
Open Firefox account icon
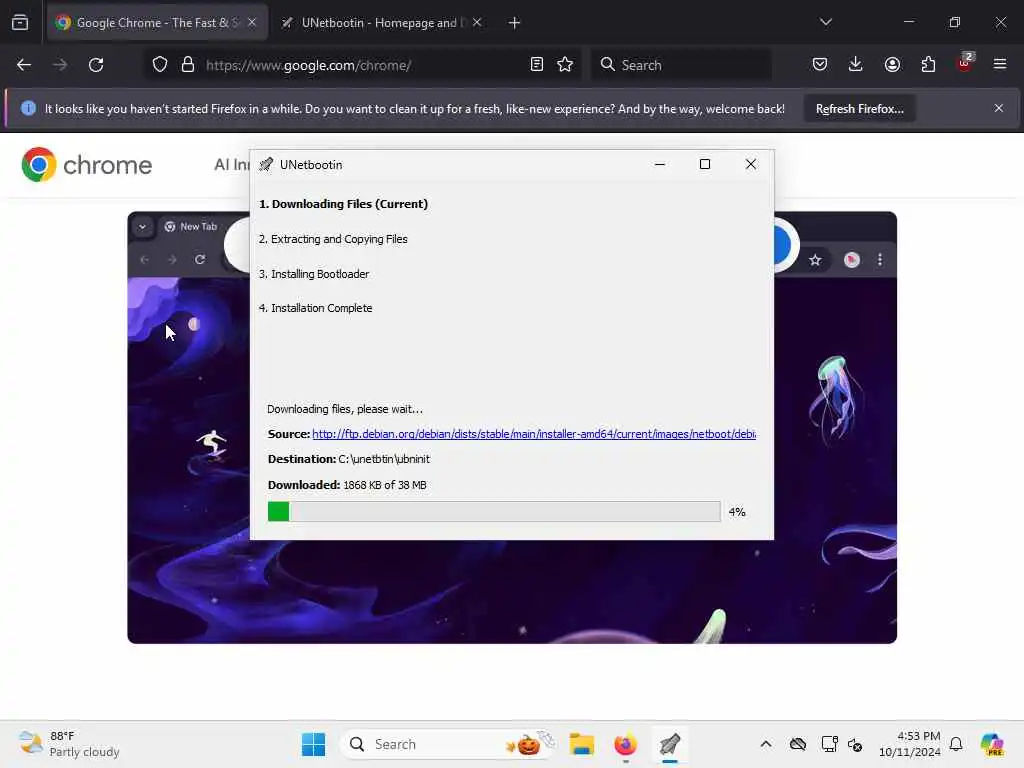pos(892,65)
